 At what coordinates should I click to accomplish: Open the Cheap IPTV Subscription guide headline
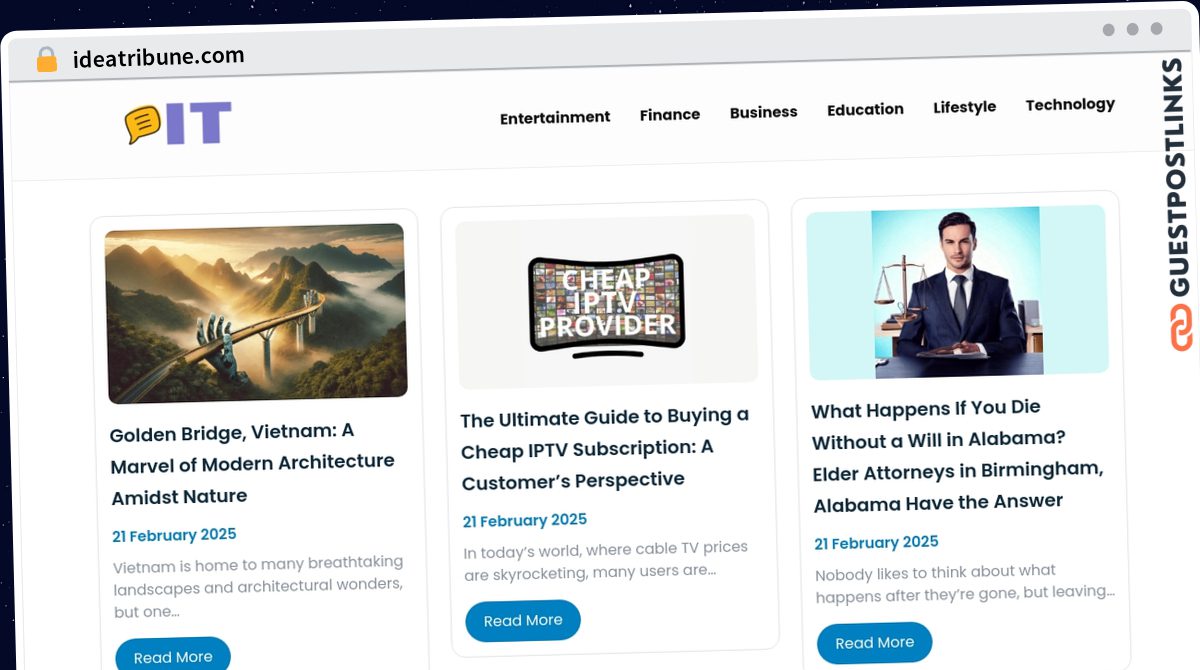604,448
